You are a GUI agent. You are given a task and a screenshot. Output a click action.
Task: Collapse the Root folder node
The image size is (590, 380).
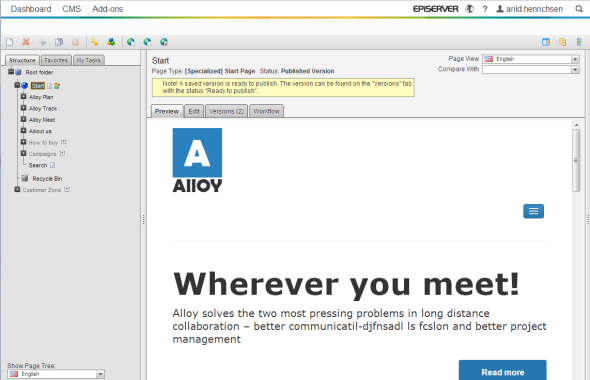click(11, 71)
